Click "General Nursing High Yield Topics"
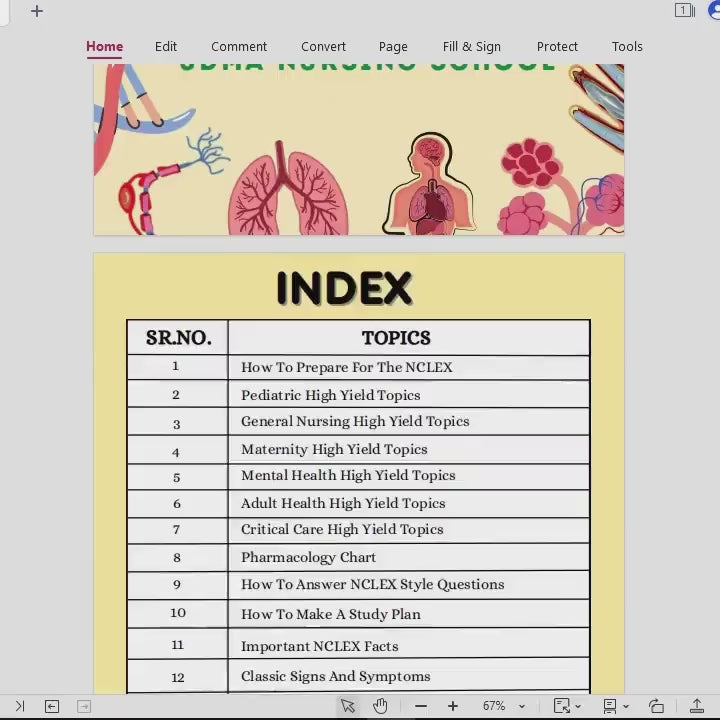This screenshot has width=720, height=720. tap(355, 422)
